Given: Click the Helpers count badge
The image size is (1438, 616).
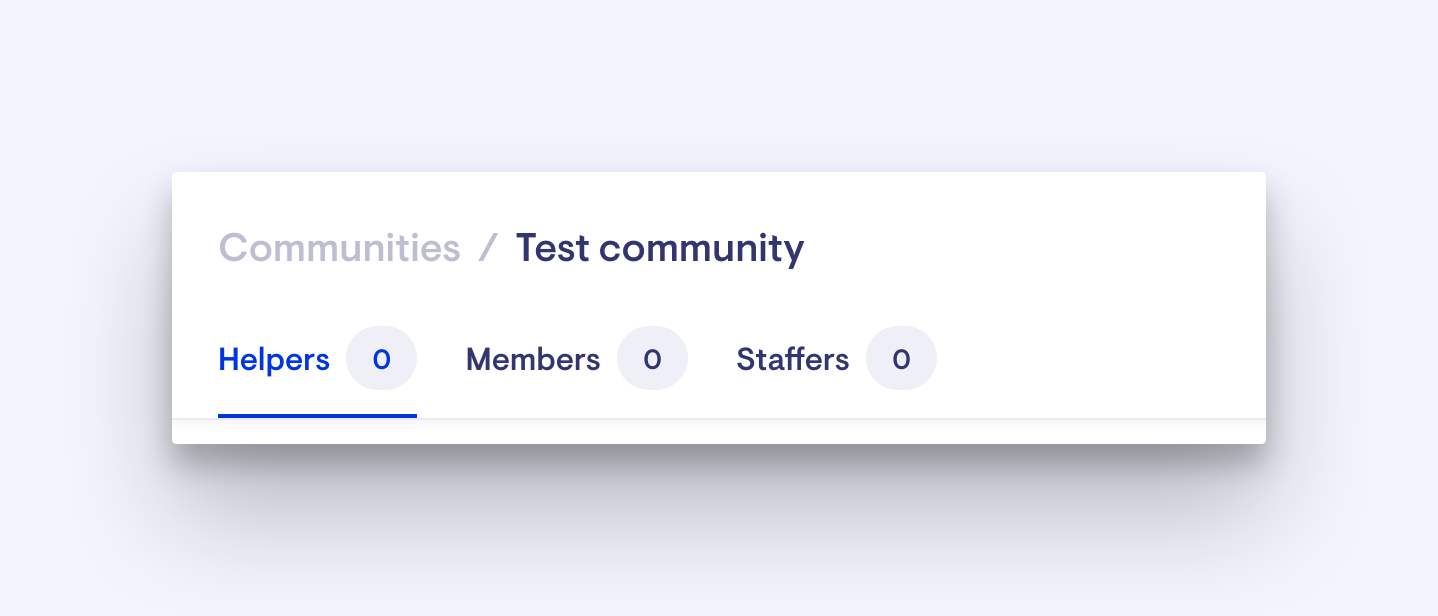Looking at the screenshot, I should click(x=381, y=359).
